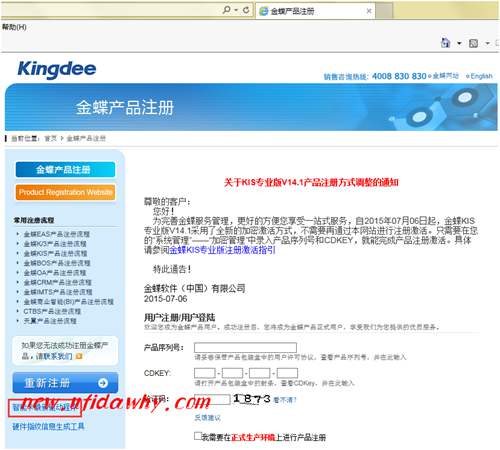The width and height of the screenshot is (500, 450).
Task: Click the 2015-07-06 date text
Action: (165, 299)
